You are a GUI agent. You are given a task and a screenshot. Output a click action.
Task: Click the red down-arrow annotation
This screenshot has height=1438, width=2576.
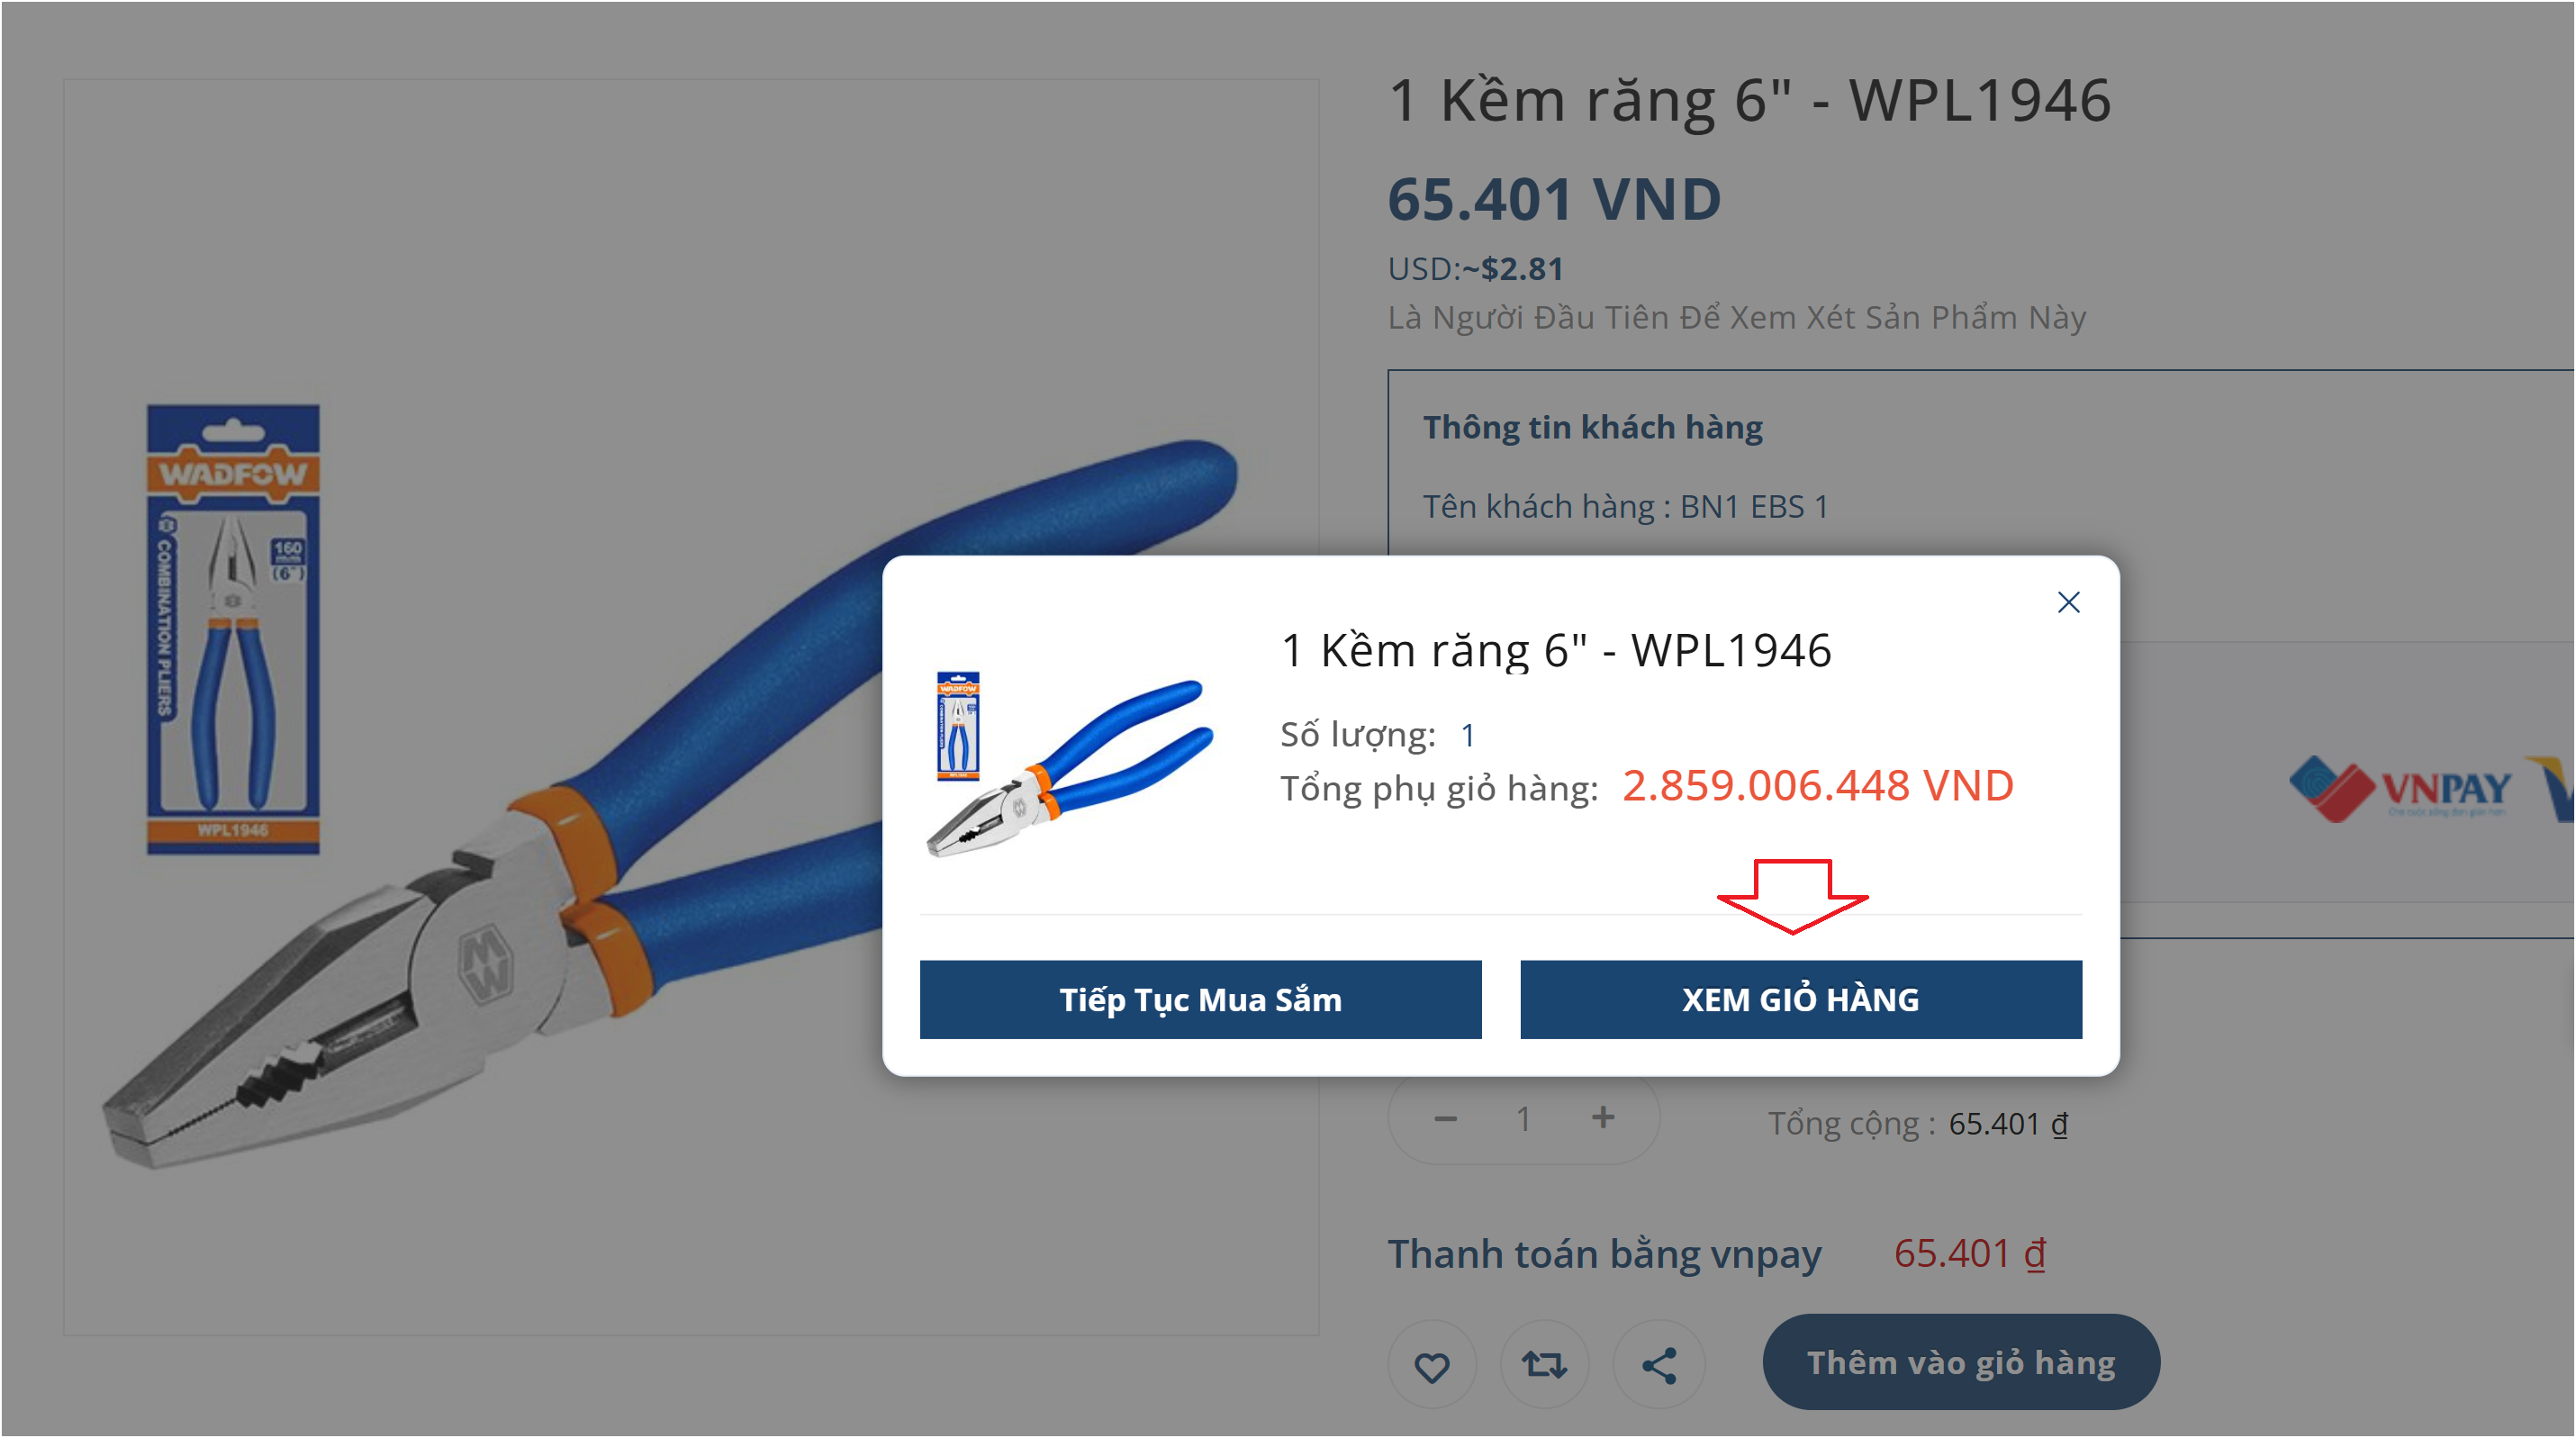(1792, 896)
